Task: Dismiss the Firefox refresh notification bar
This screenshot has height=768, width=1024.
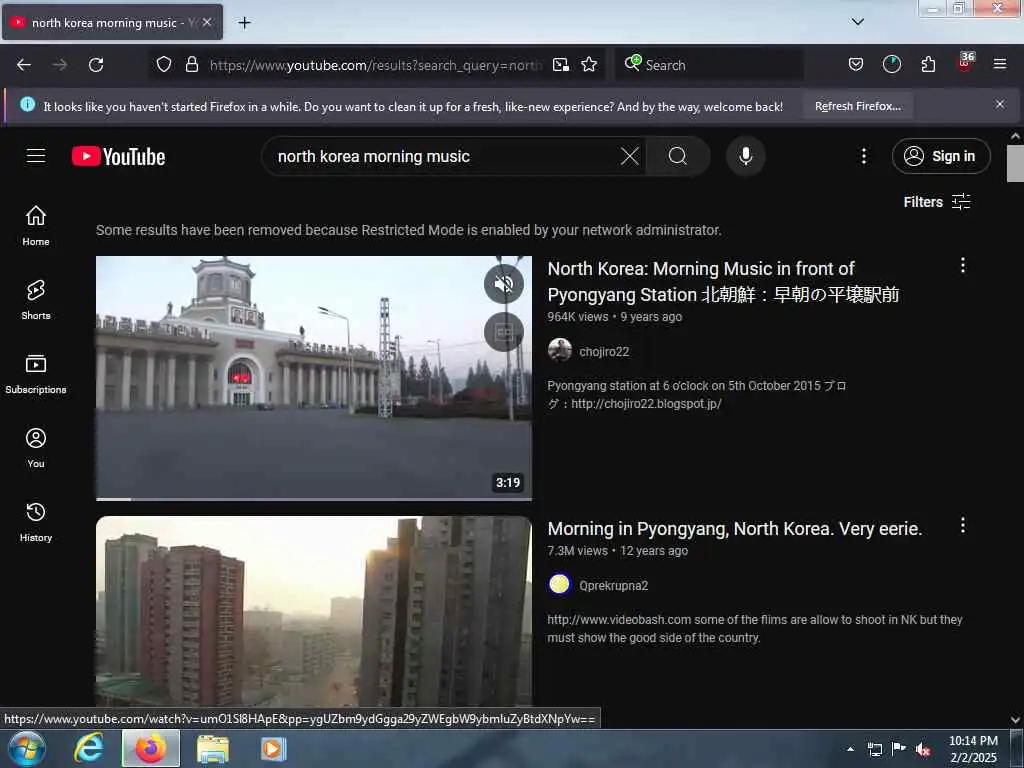Action: (x=1000, y=104)
